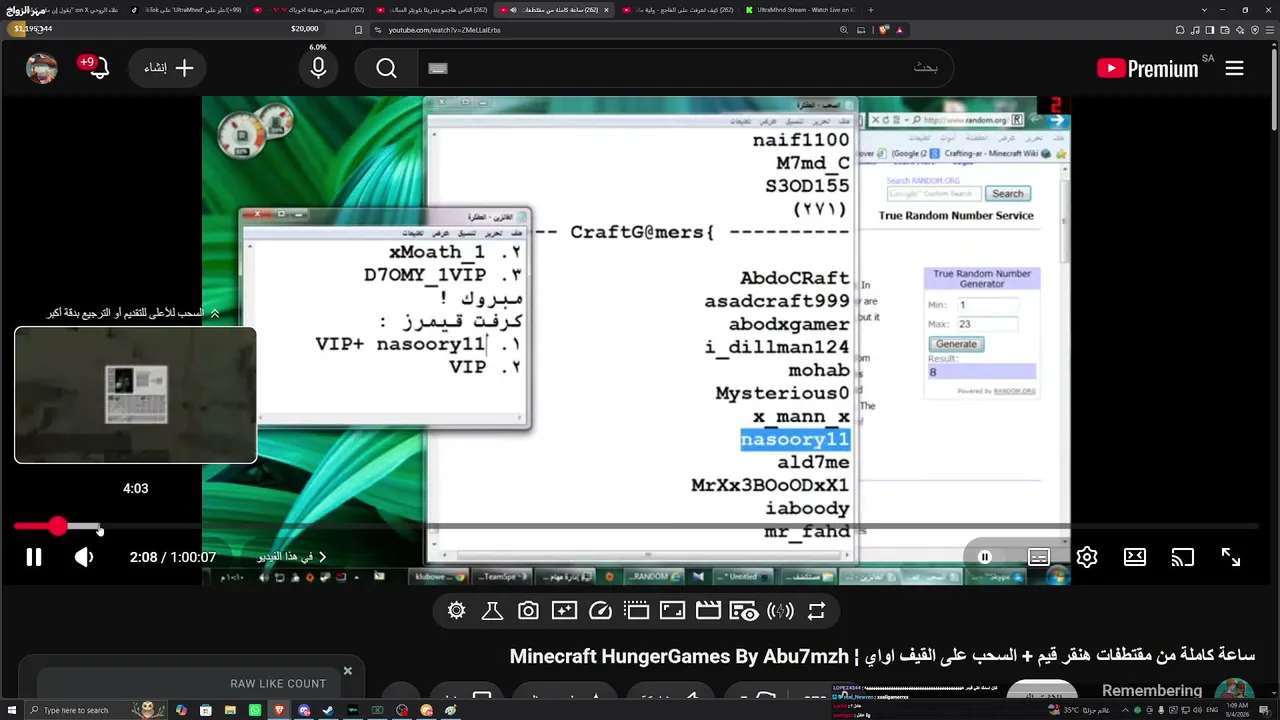Click the seek preview thumbnail
The width and height of the screenshot is (1280, 720).
tap(136, 395)
